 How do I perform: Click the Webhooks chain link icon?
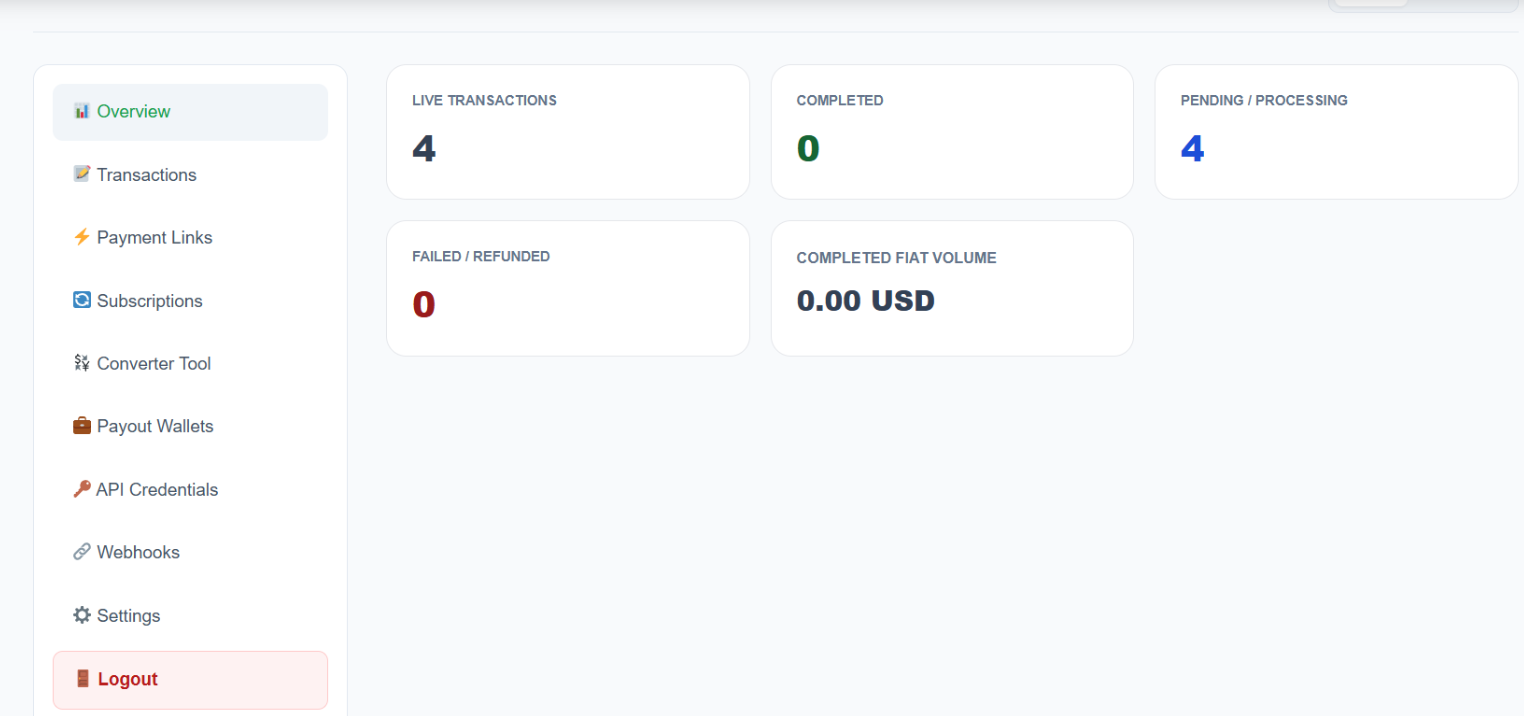coord(82,552)
